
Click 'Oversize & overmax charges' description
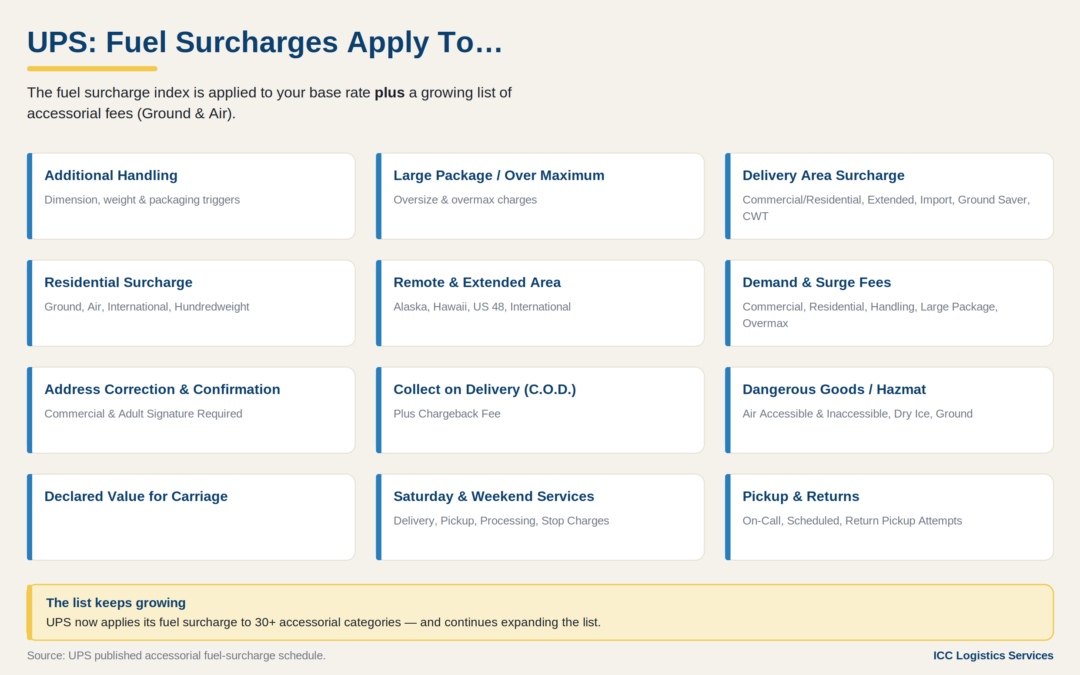tap(465, 200)
